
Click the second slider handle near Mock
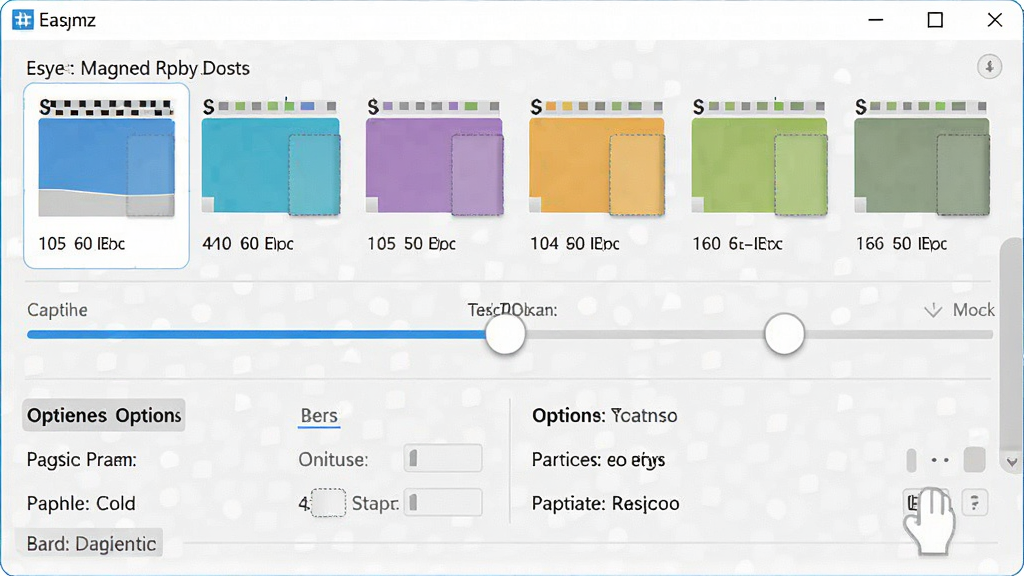coord(784,334)
